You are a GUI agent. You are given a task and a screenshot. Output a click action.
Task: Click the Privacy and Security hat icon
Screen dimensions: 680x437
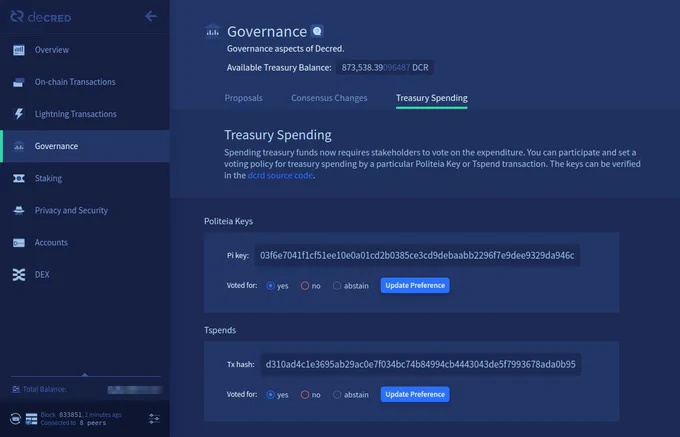[19, 210]
